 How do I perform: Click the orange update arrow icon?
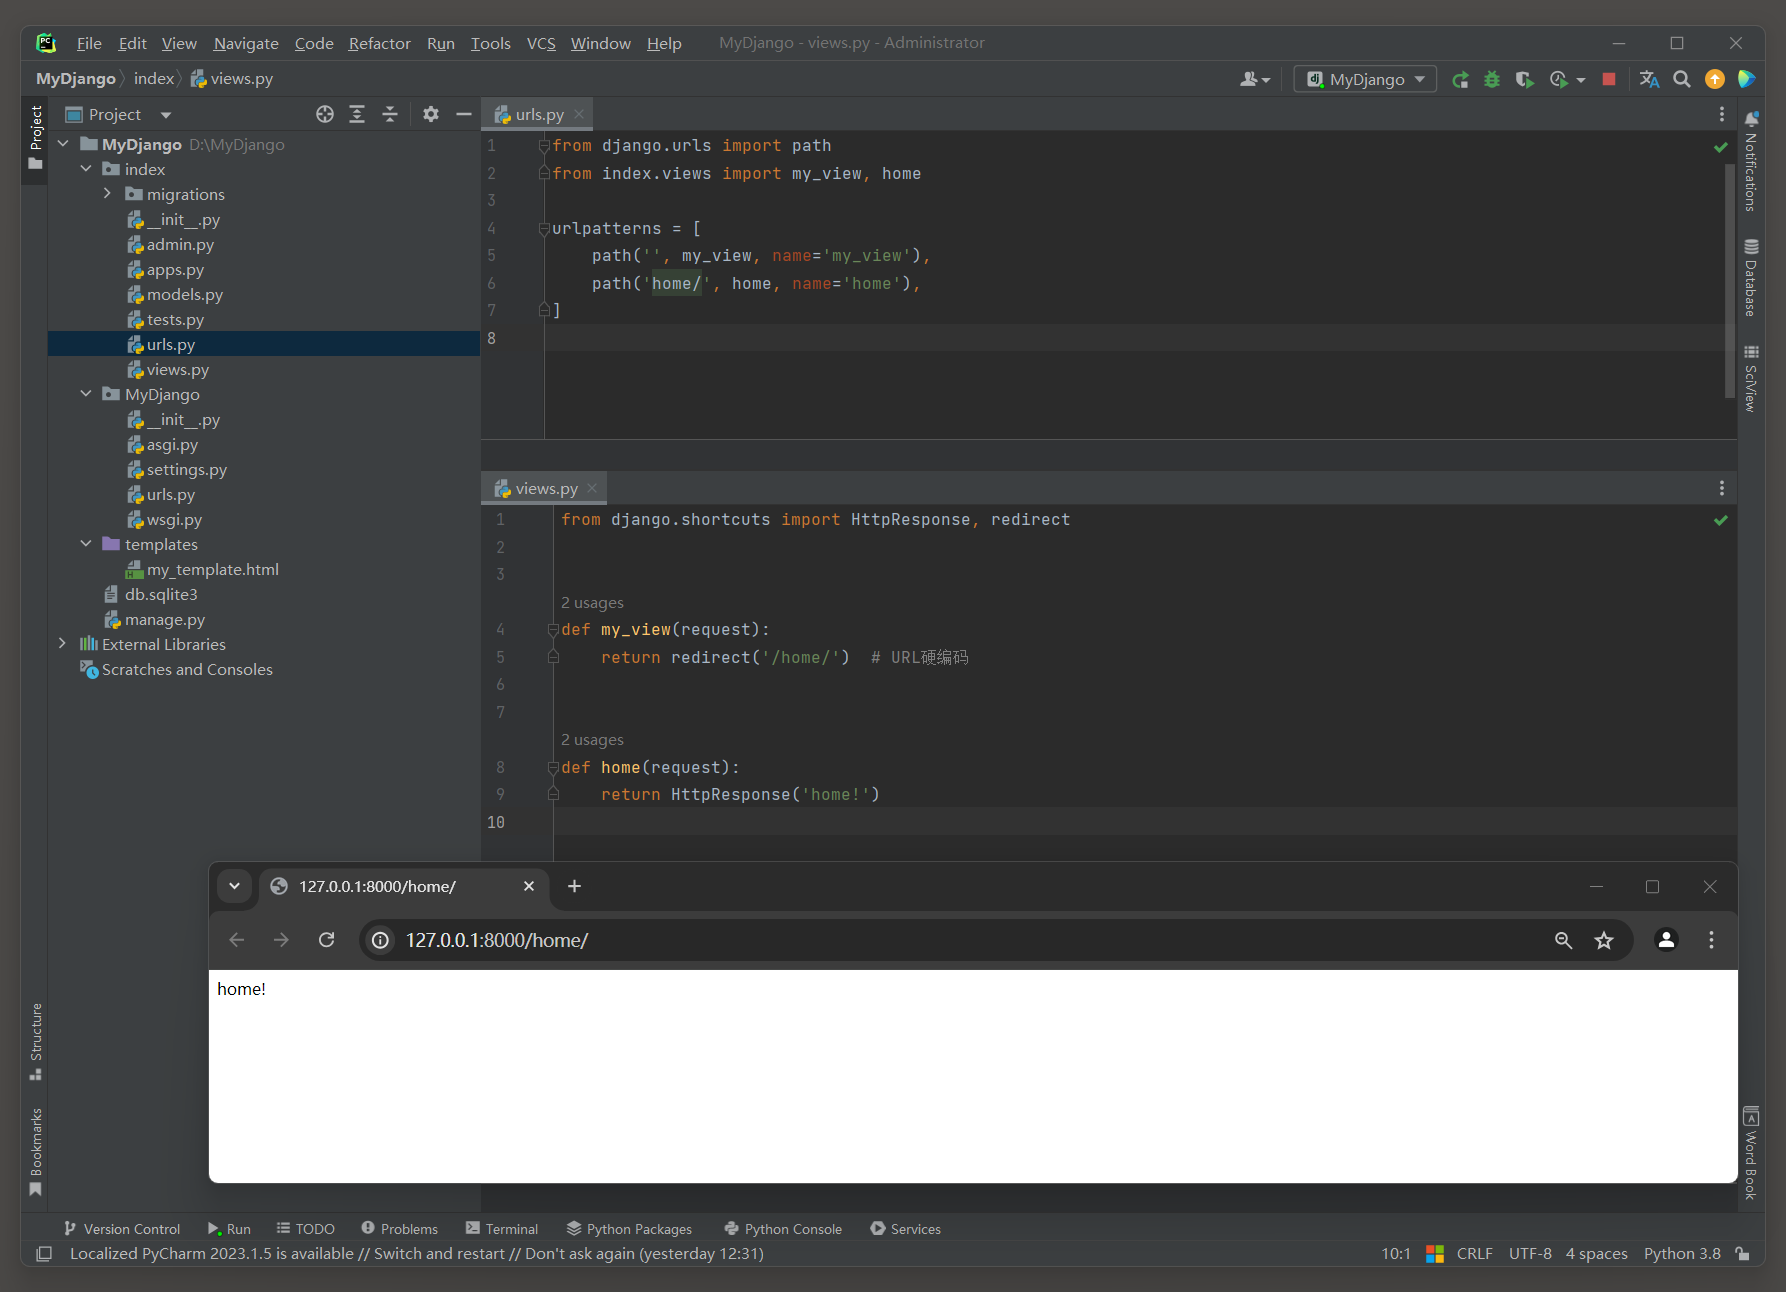pos(1715,79)
